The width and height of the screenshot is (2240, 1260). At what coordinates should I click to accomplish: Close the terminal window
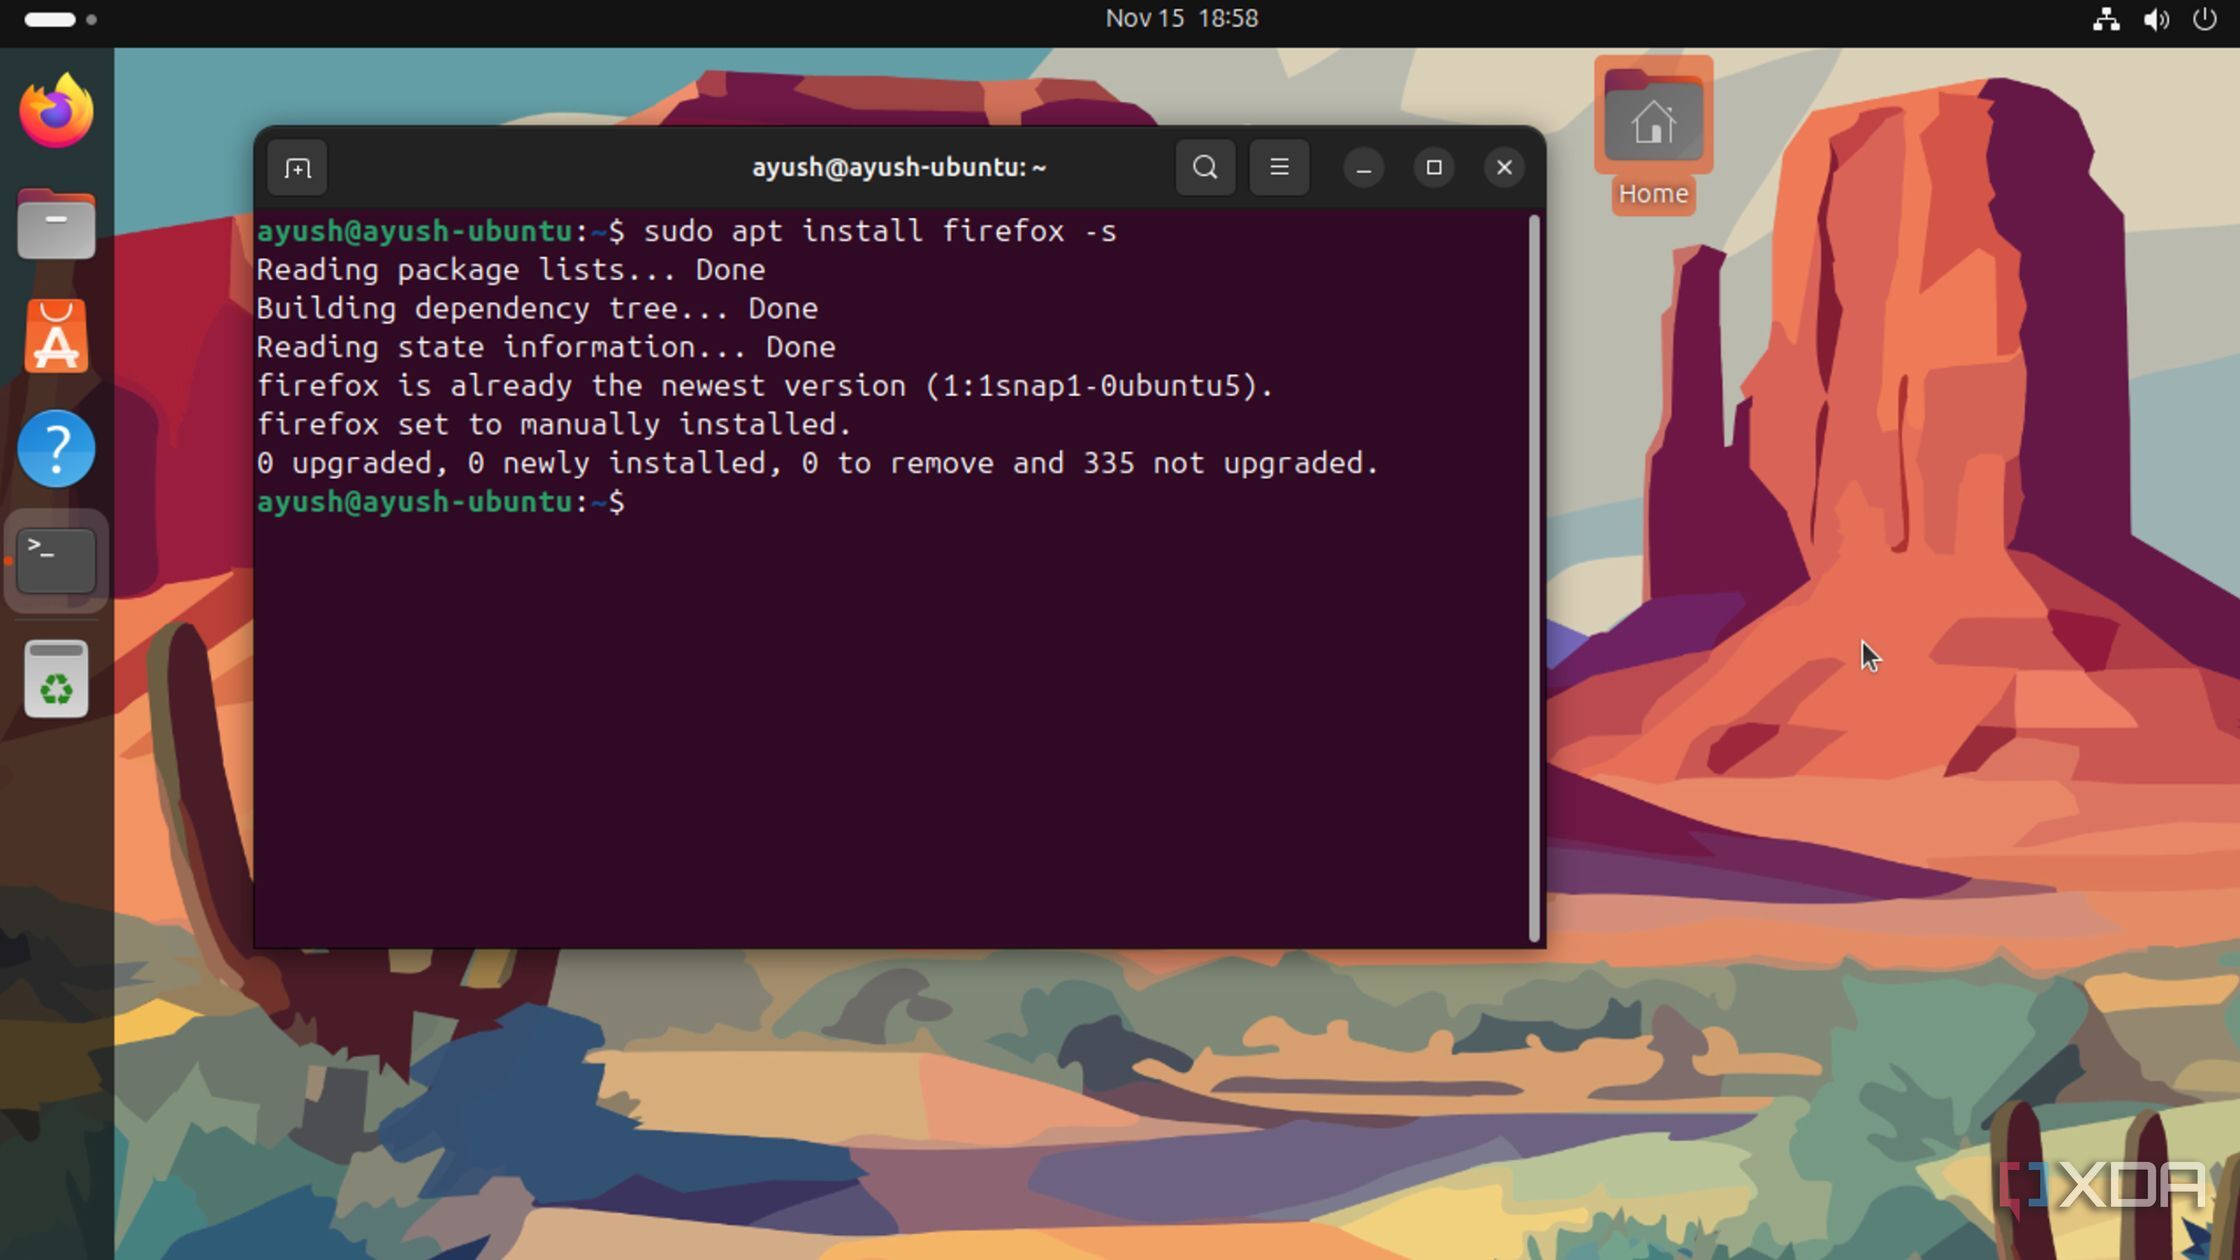click(x=1504, y=168)
